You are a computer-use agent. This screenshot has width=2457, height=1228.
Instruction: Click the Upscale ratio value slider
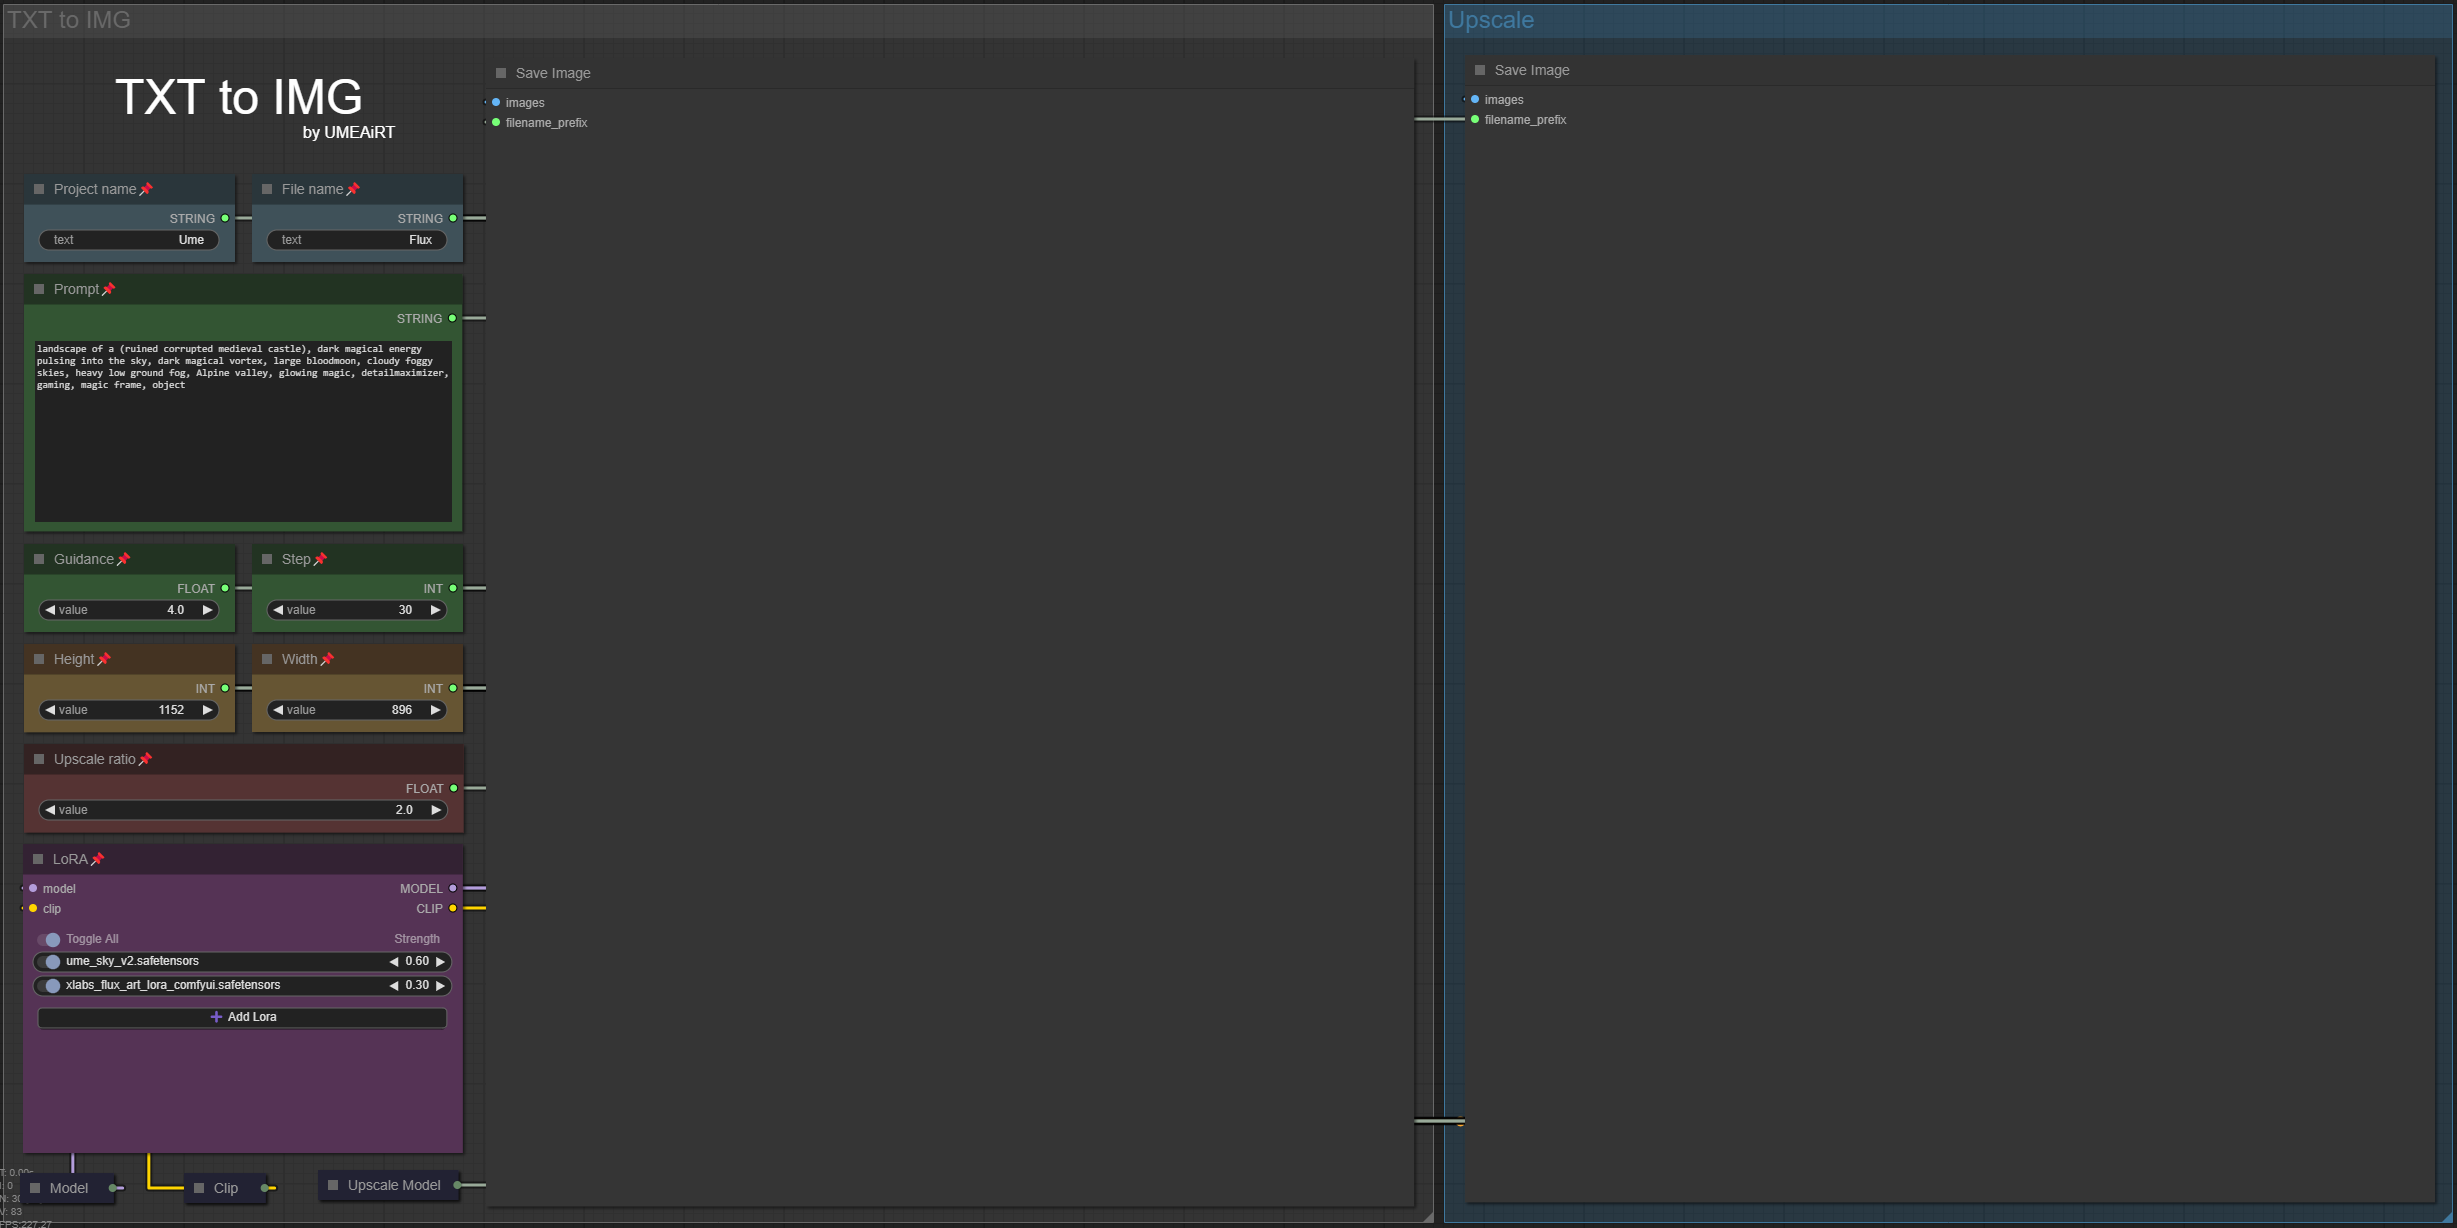click(x=242, y=810)
